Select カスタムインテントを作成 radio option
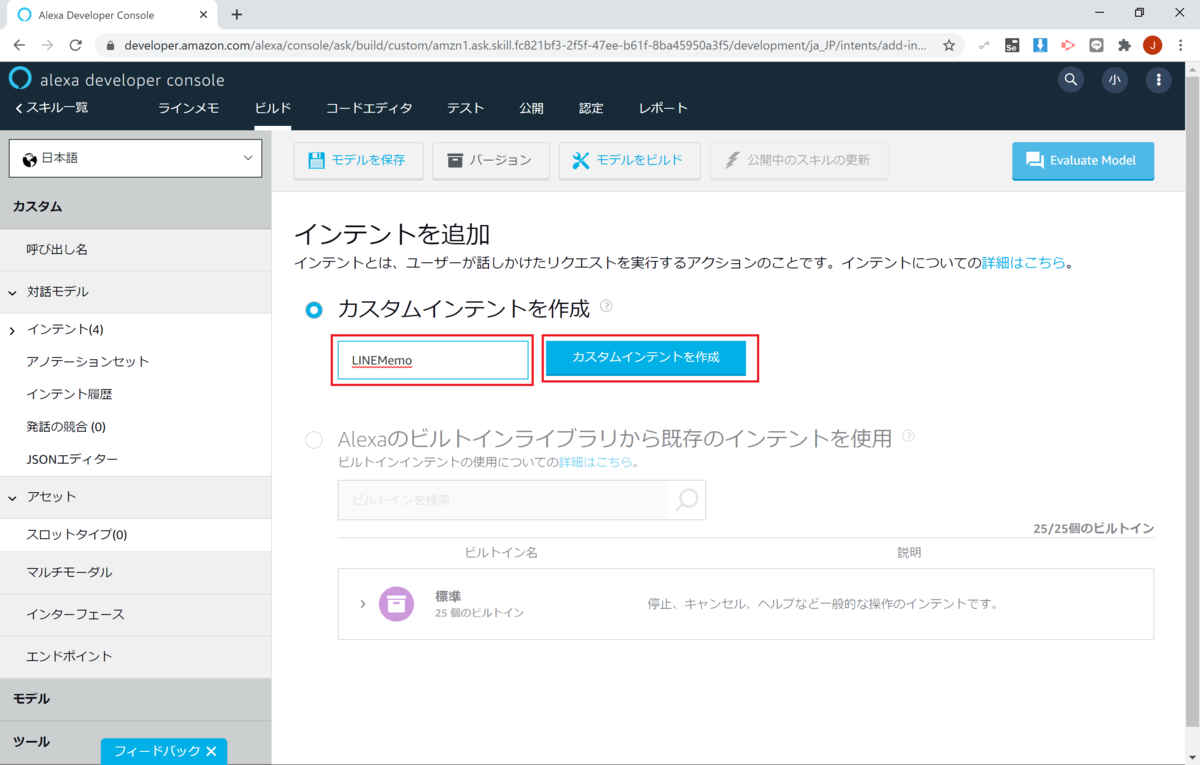Screen dimensions: 1200x765 coord(312,309)
